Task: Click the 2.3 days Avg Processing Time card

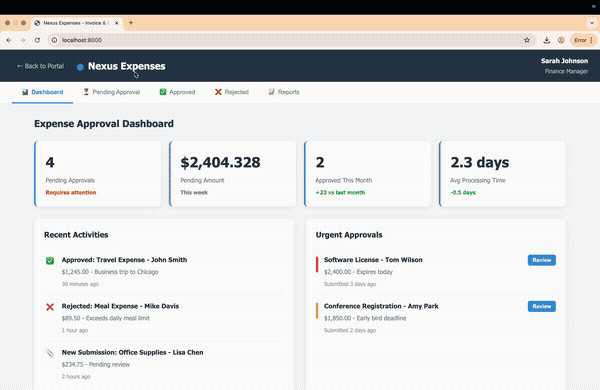Action: pos(503,174)
